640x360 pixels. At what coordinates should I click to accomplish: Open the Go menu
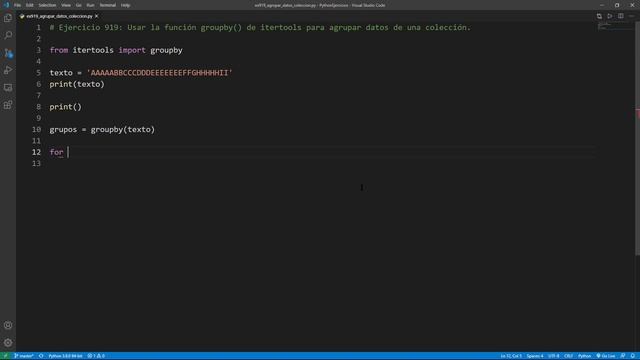(x=78, y=5)
